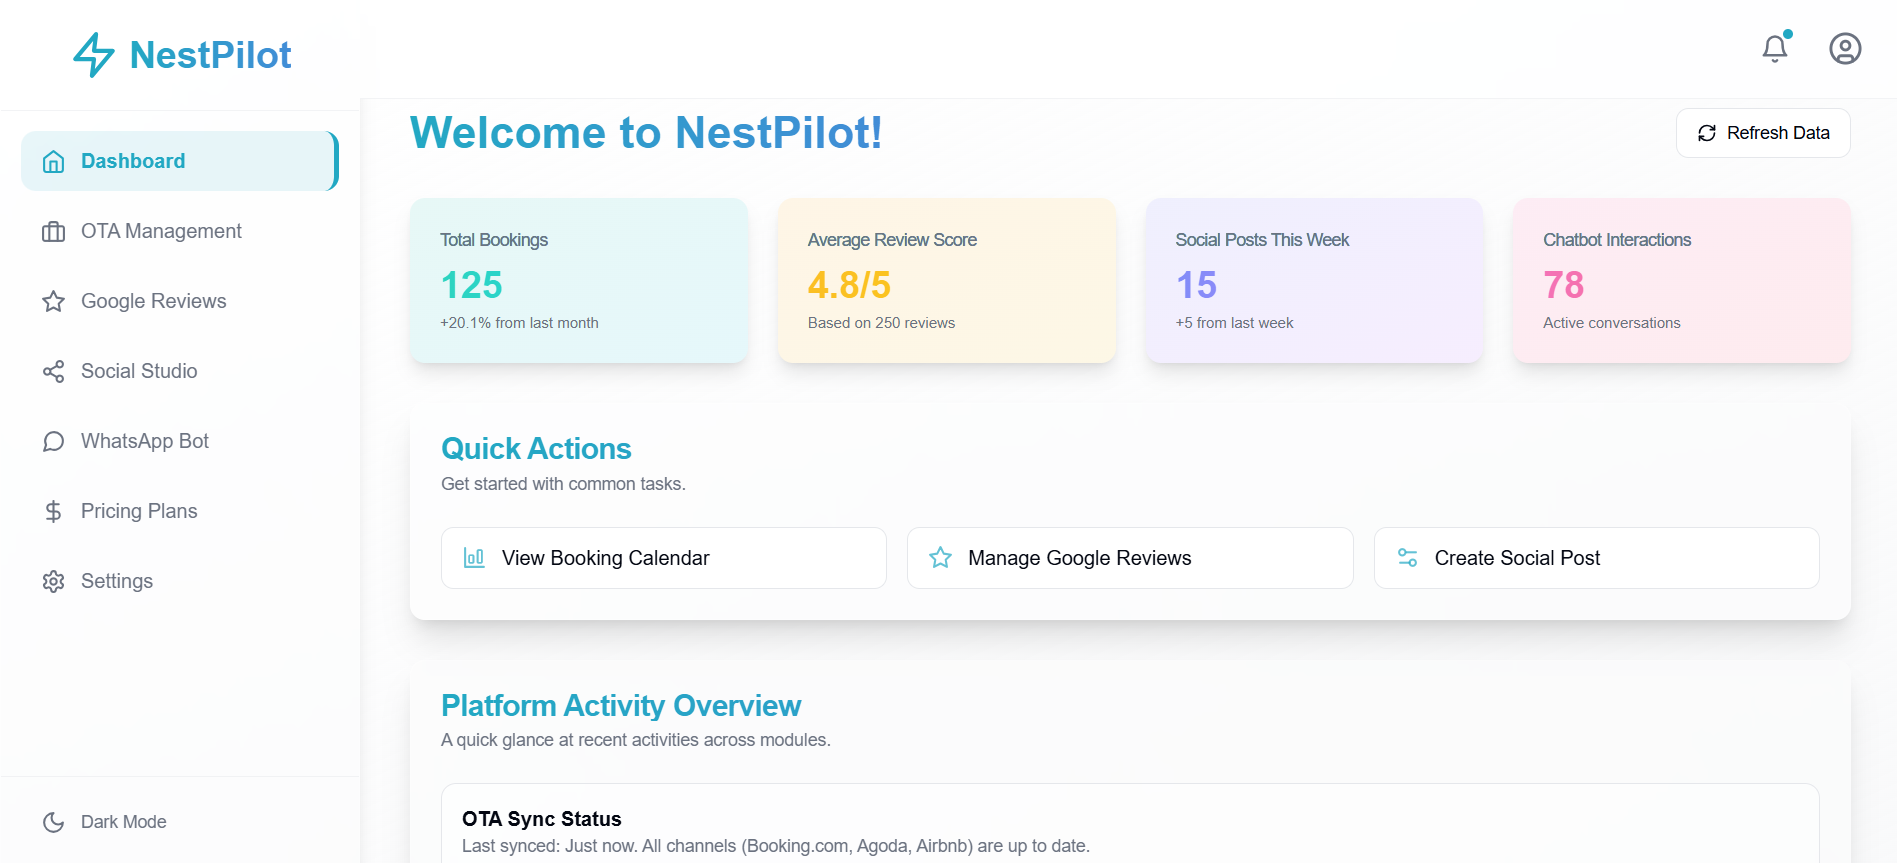Click the notification bell icon
The image size is (1897, 863).
1774,48
